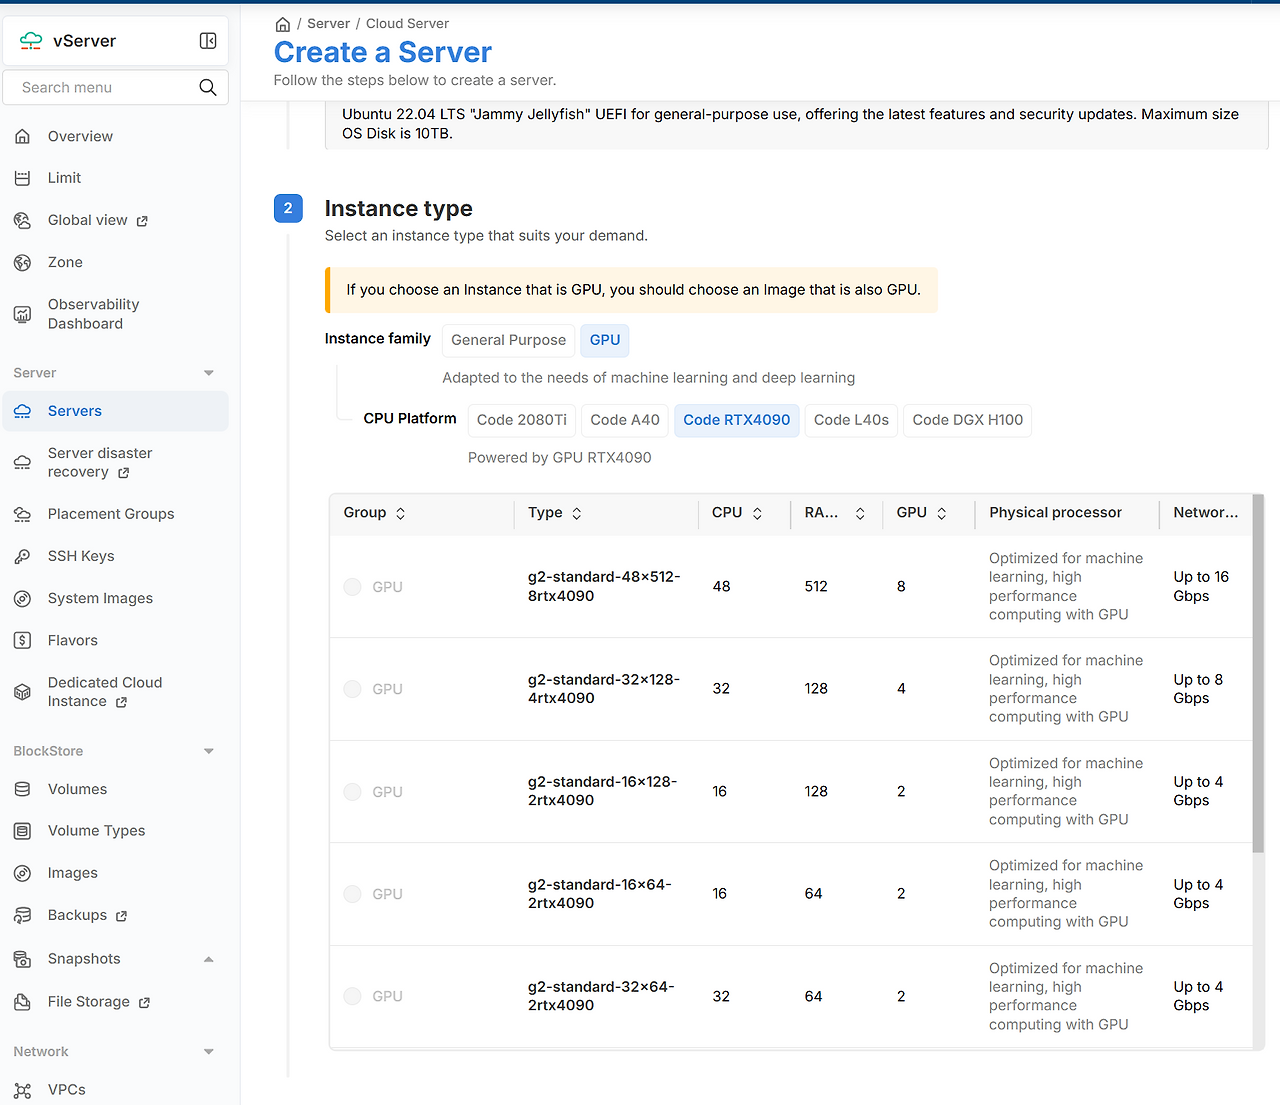Select the GPU instance family tab

(x=605, y=340)
